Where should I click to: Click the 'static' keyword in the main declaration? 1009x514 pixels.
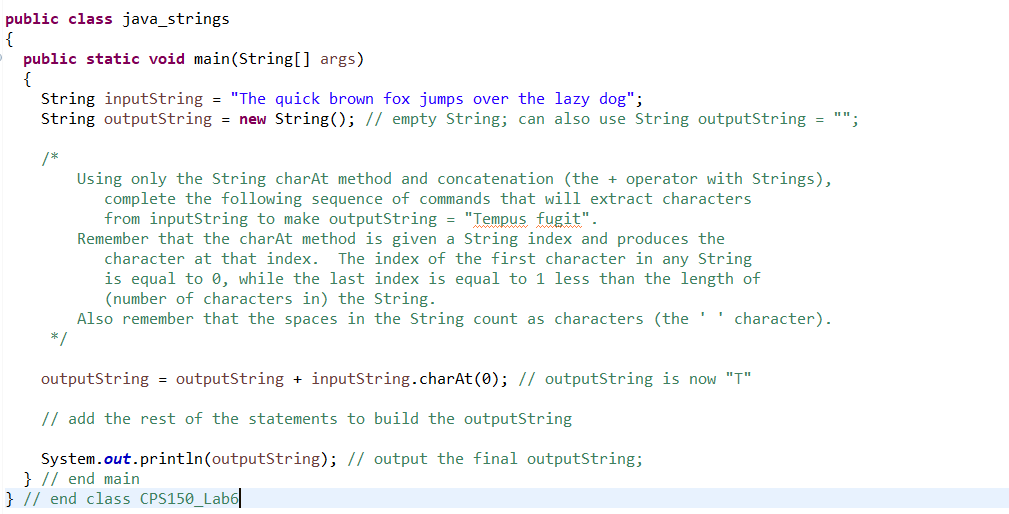[x=113, y=59]
